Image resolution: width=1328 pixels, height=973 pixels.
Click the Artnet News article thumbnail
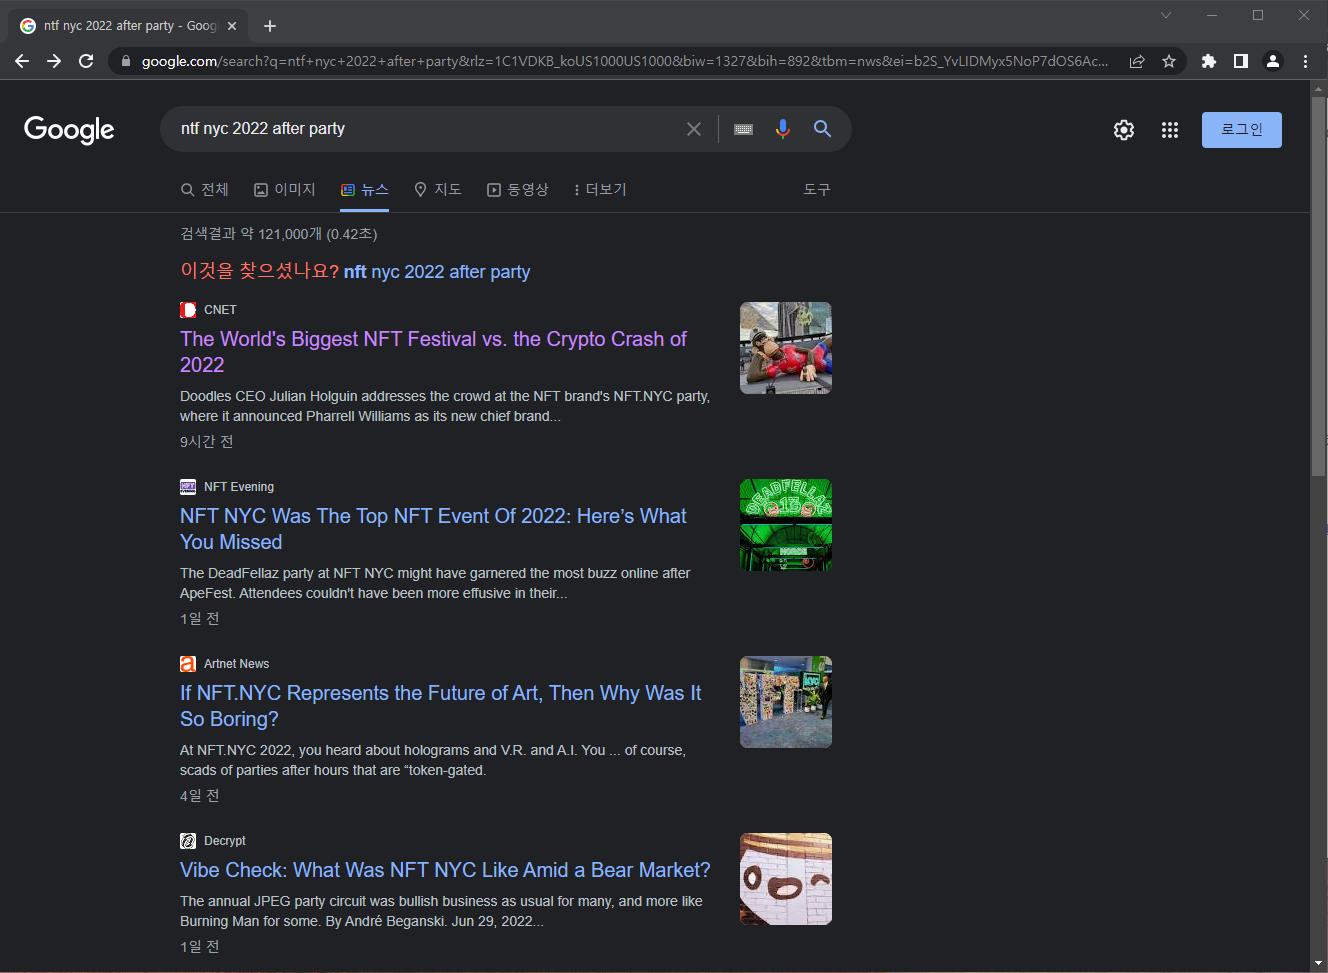pos(786,702)
